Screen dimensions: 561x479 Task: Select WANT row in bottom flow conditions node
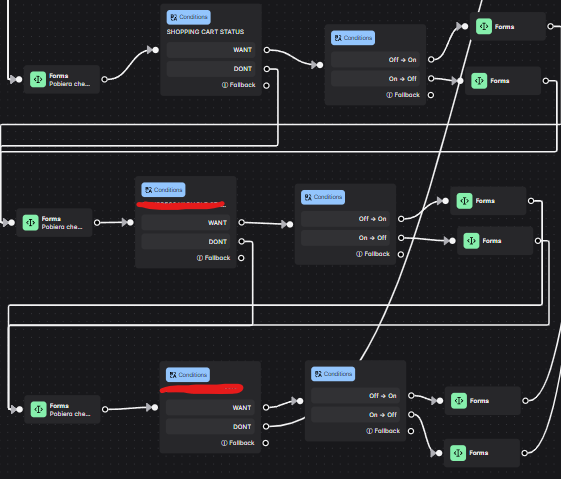pyautogui.click(x=210, y=408)
